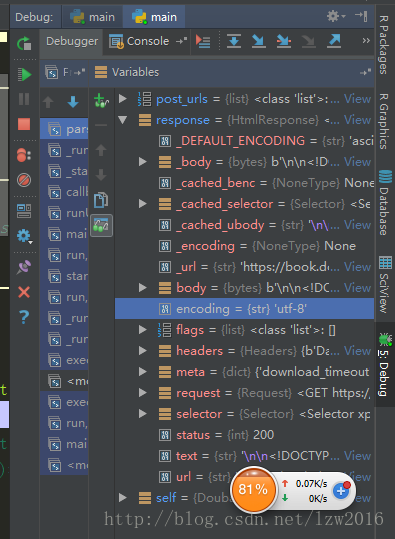395x539 pixels.
Task: Expand the _body bytes node
Action: click(x=143, y=162)
